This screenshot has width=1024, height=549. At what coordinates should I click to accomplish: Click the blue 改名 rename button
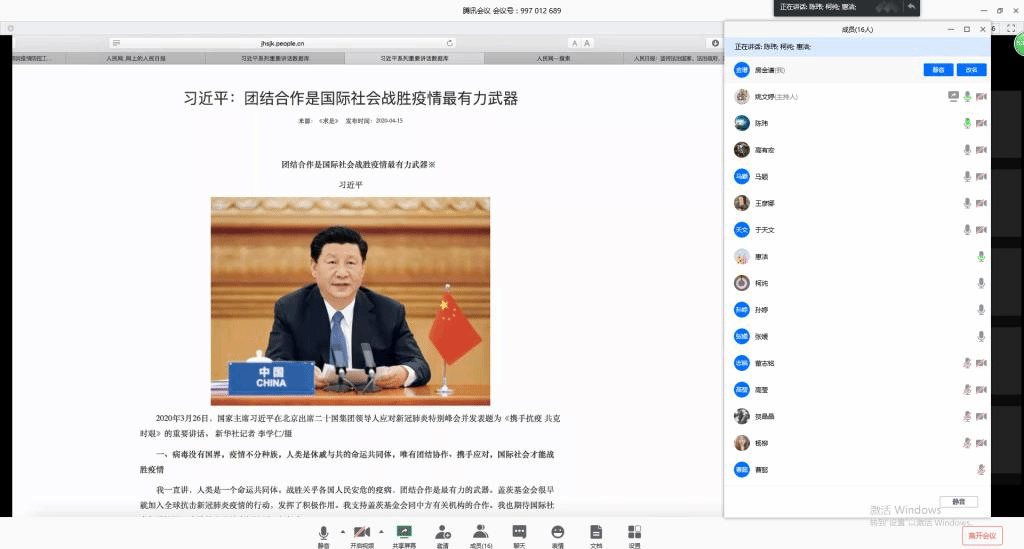pos(970,70)
